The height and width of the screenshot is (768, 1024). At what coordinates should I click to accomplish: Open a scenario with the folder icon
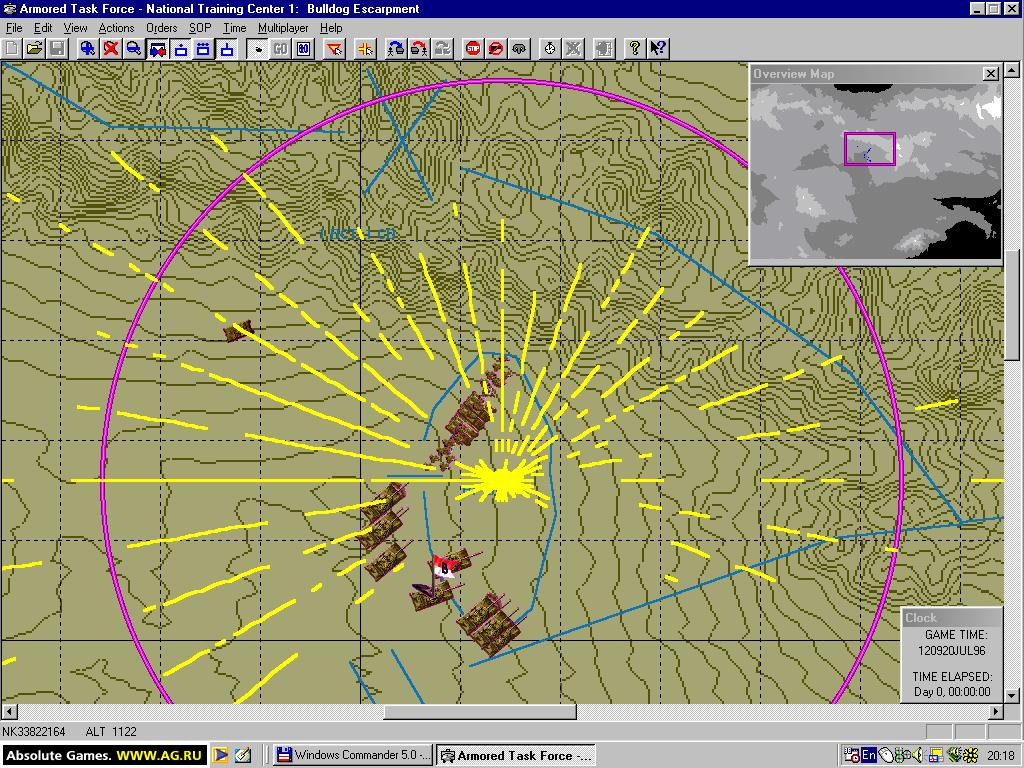35,48
